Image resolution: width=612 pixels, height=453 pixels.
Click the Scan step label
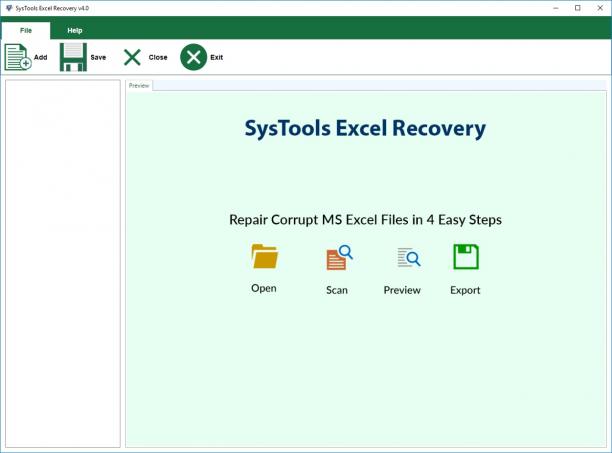click(337, 290)
